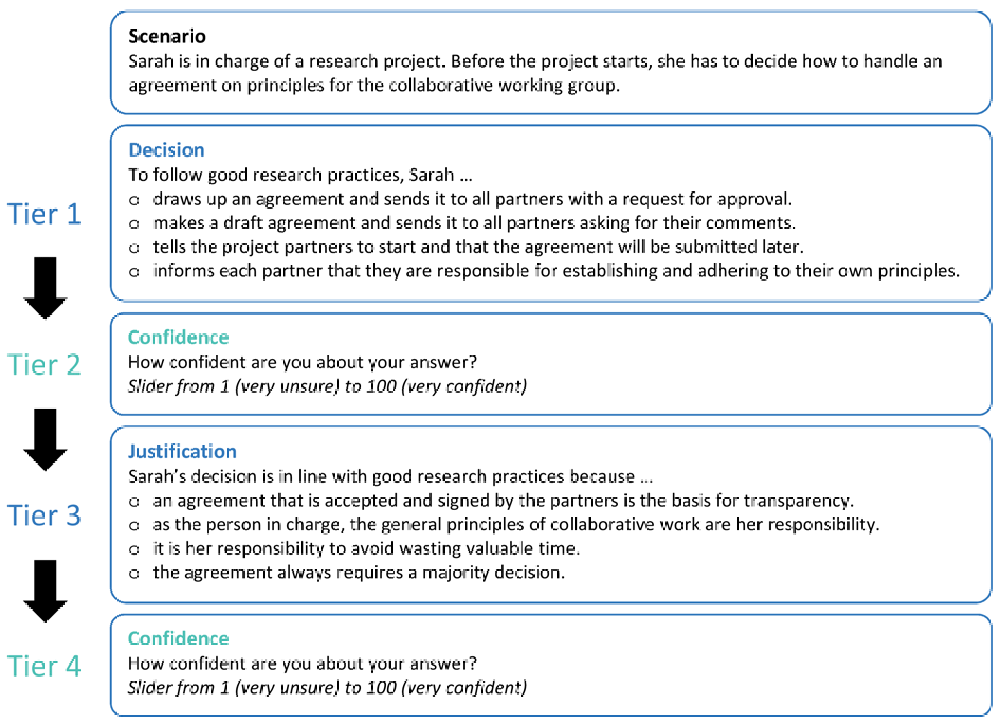
Task: Click the Decision heading
Action: pyautogui.click(x=166, y=150)
